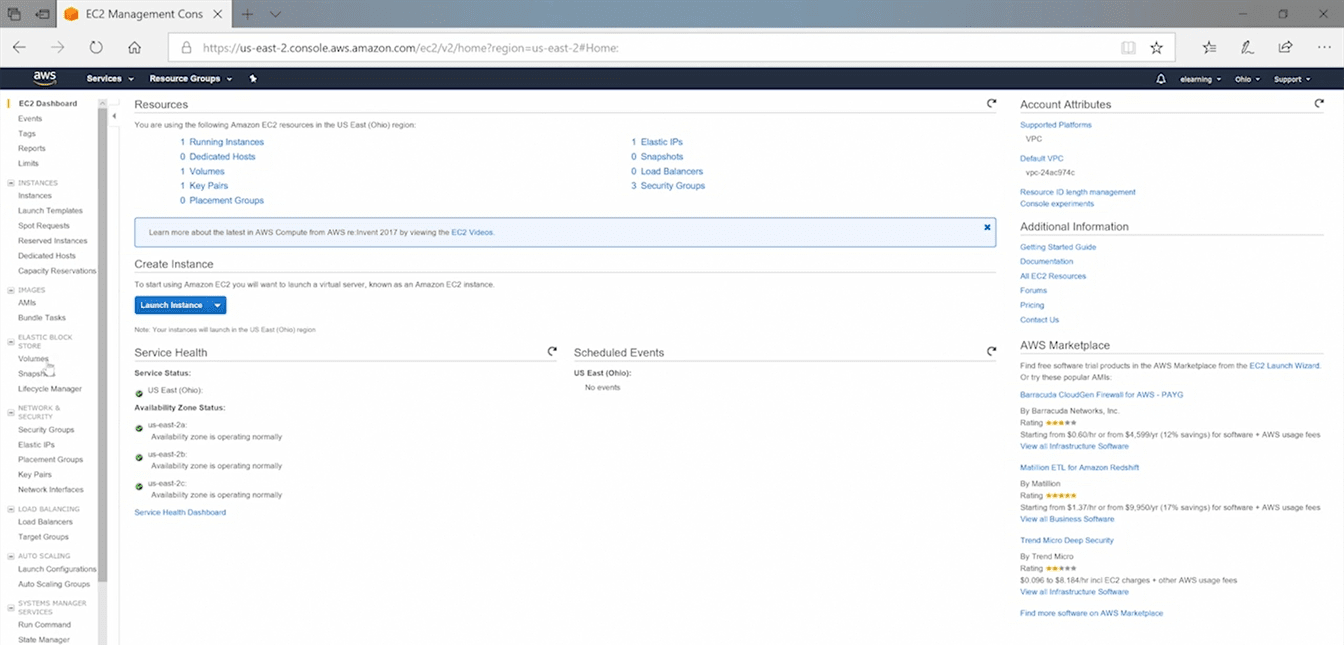1344x645 pixels.
Task: Click the pin shortcut icon beside Resource Groups
Action: point(253,79)
